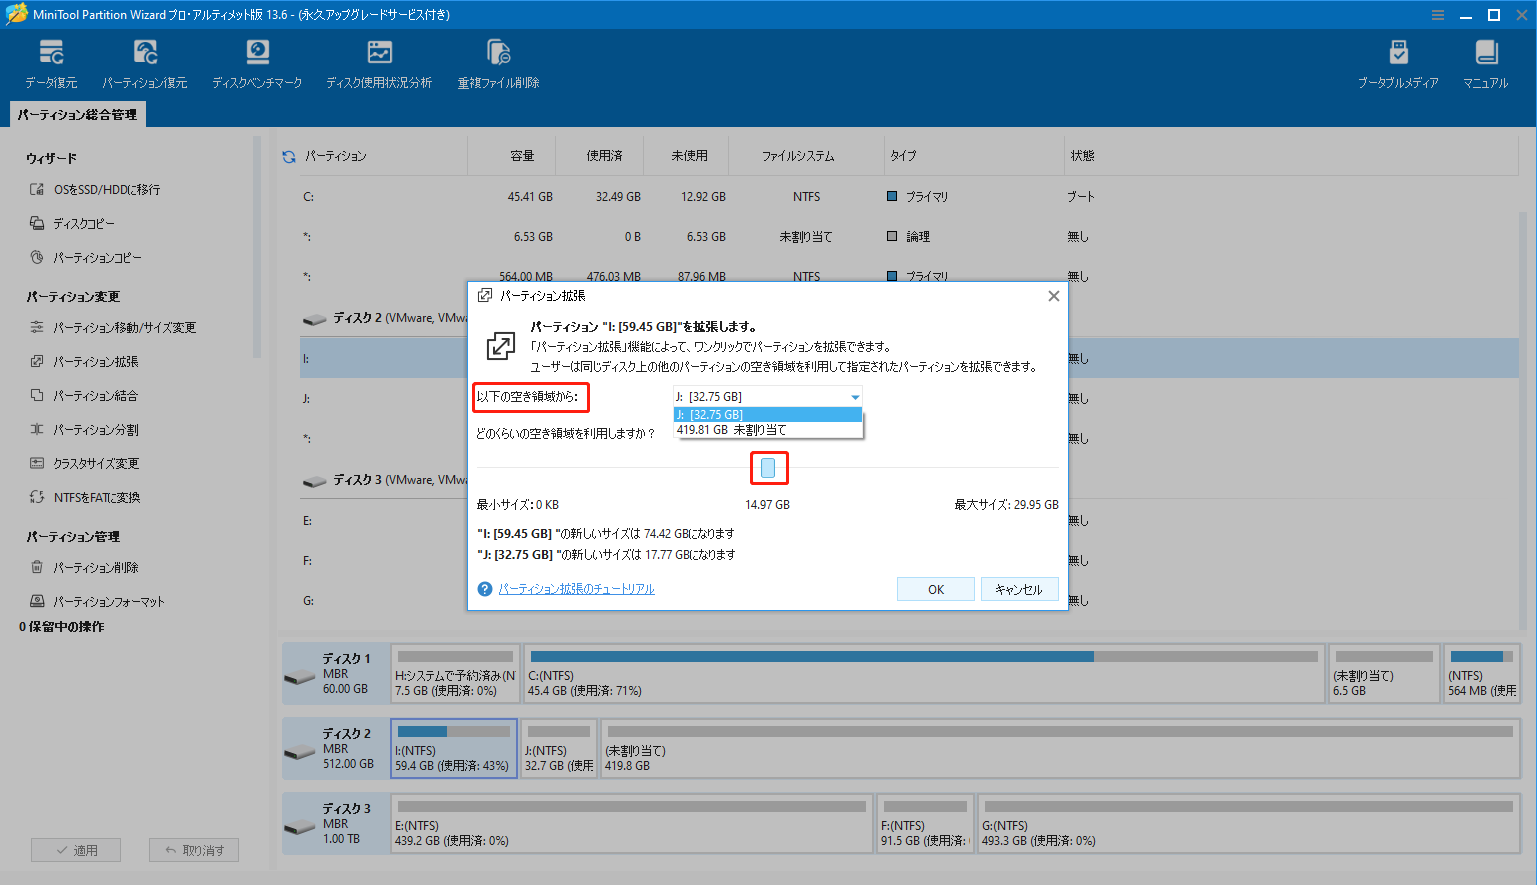This screenshot has height=885, width=1537.
Task: Sort by the 容量 column header
Action: pyautogui.click(x=522, y=156)
